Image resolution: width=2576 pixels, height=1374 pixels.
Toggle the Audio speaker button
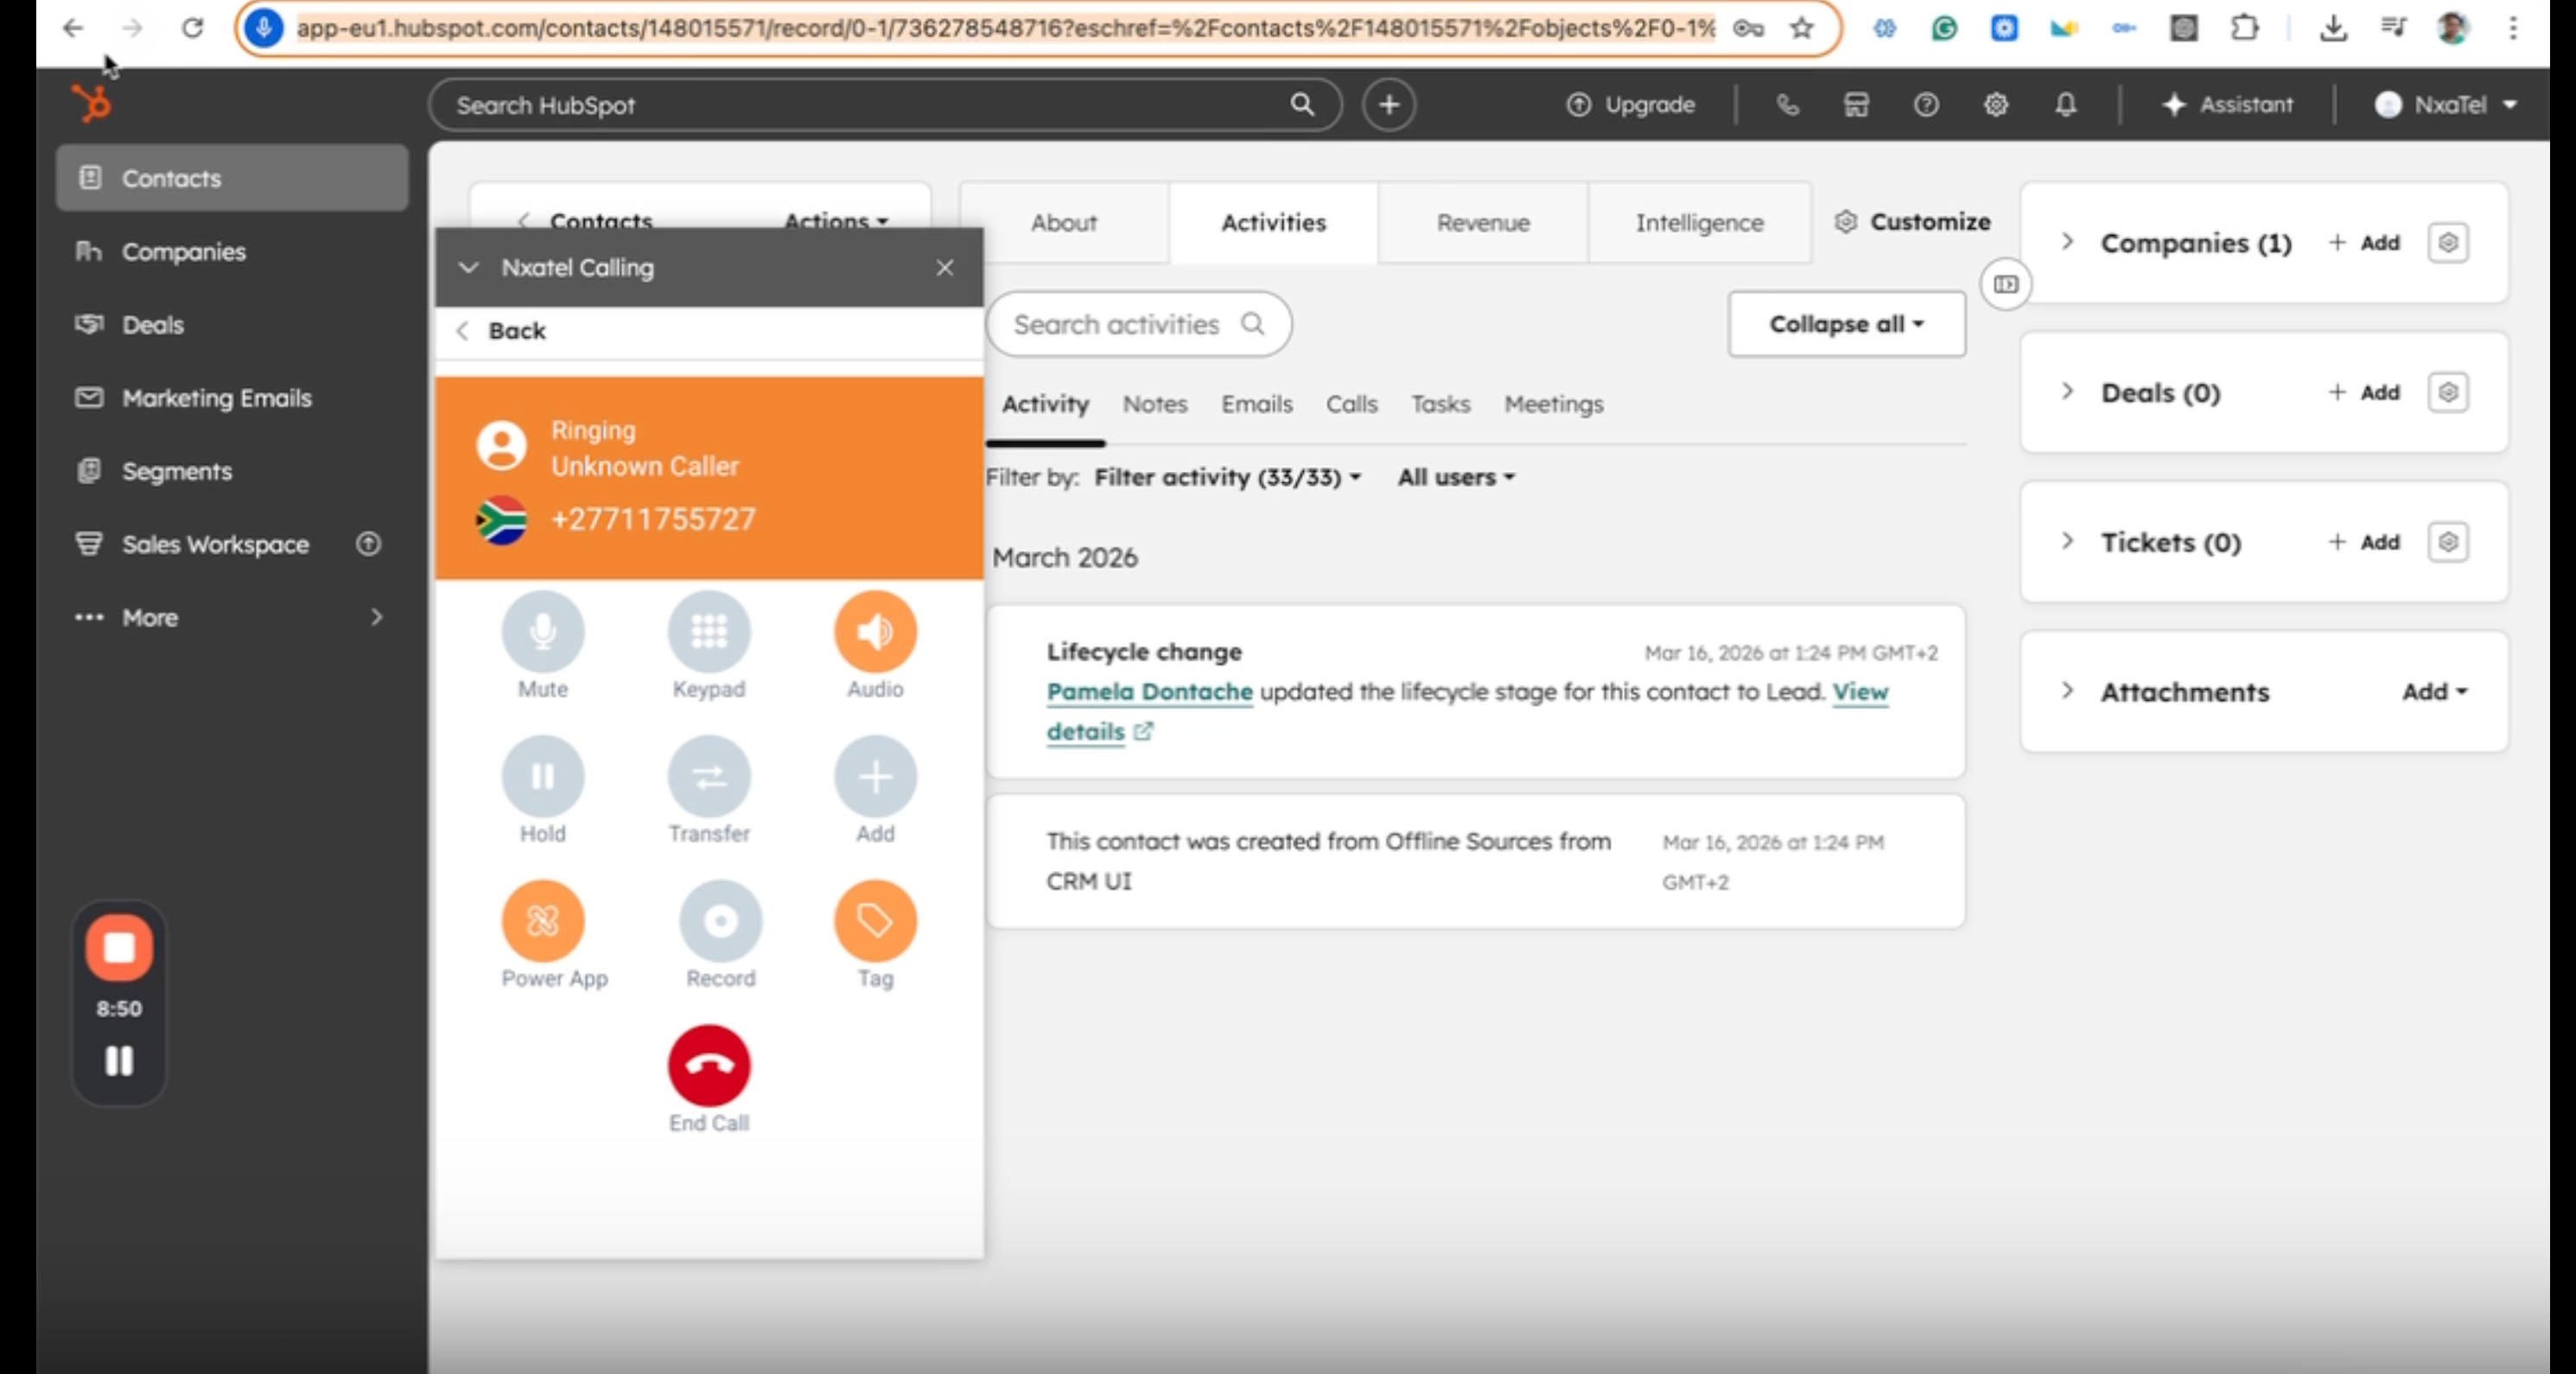[875, 632]
